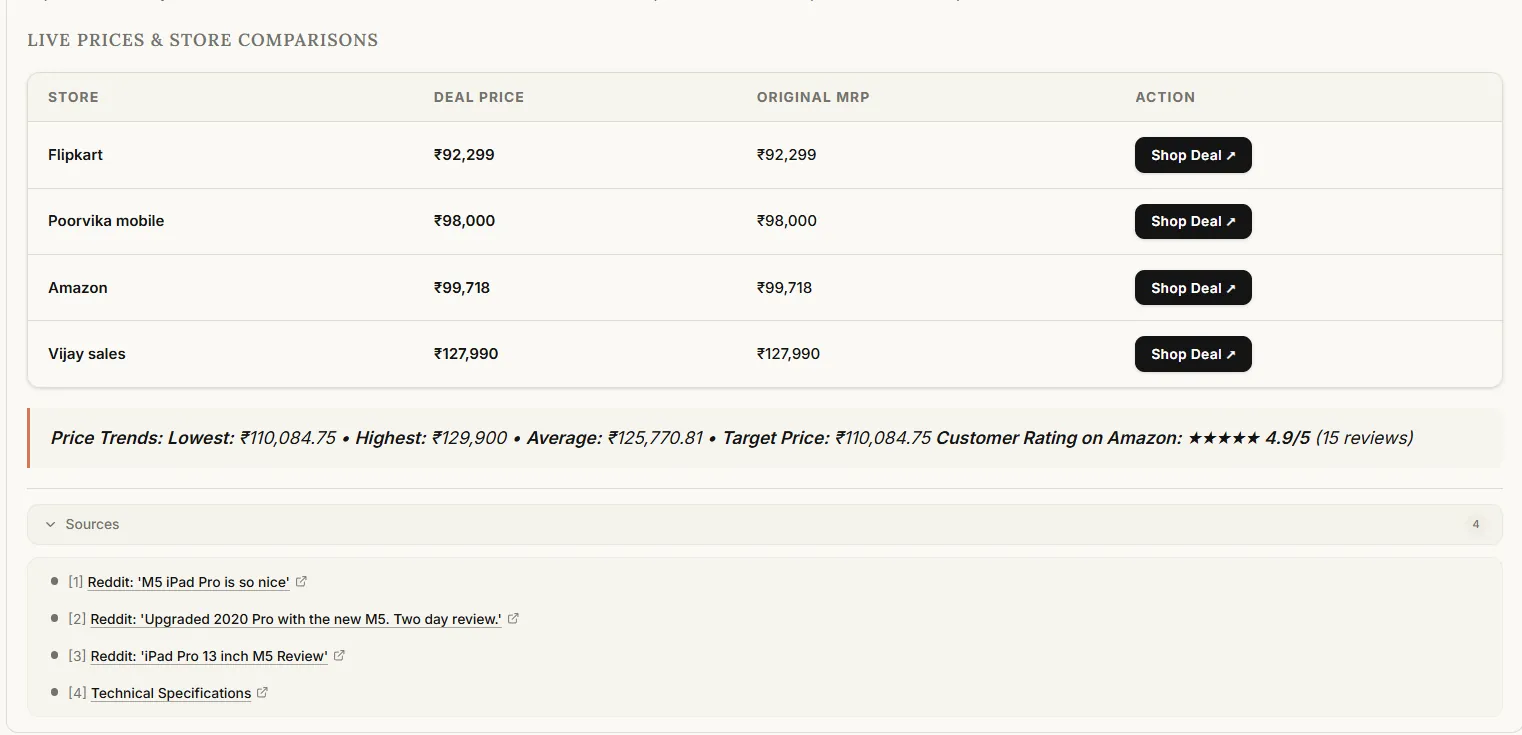Click external-link icon beside Technical Specifications
This screenshot has width=1522, height=735.
[263, 692]
